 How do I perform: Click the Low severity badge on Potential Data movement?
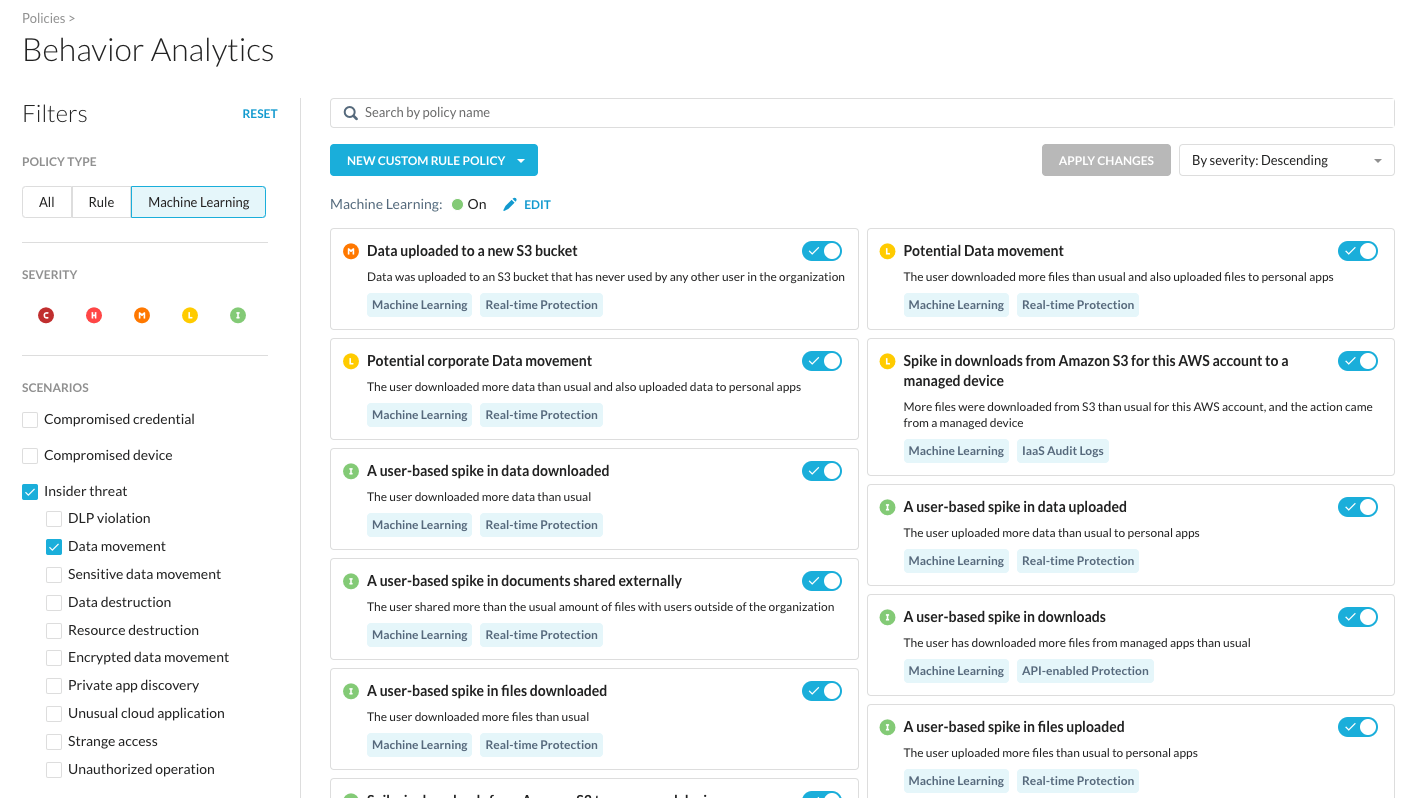tap(886, 251)
